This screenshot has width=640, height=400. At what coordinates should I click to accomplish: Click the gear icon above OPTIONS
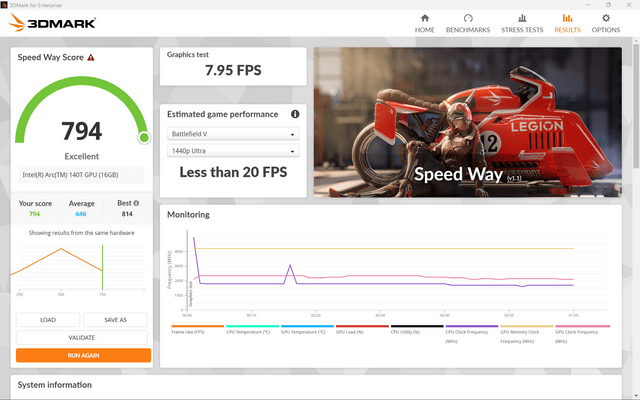click(606, 18)
